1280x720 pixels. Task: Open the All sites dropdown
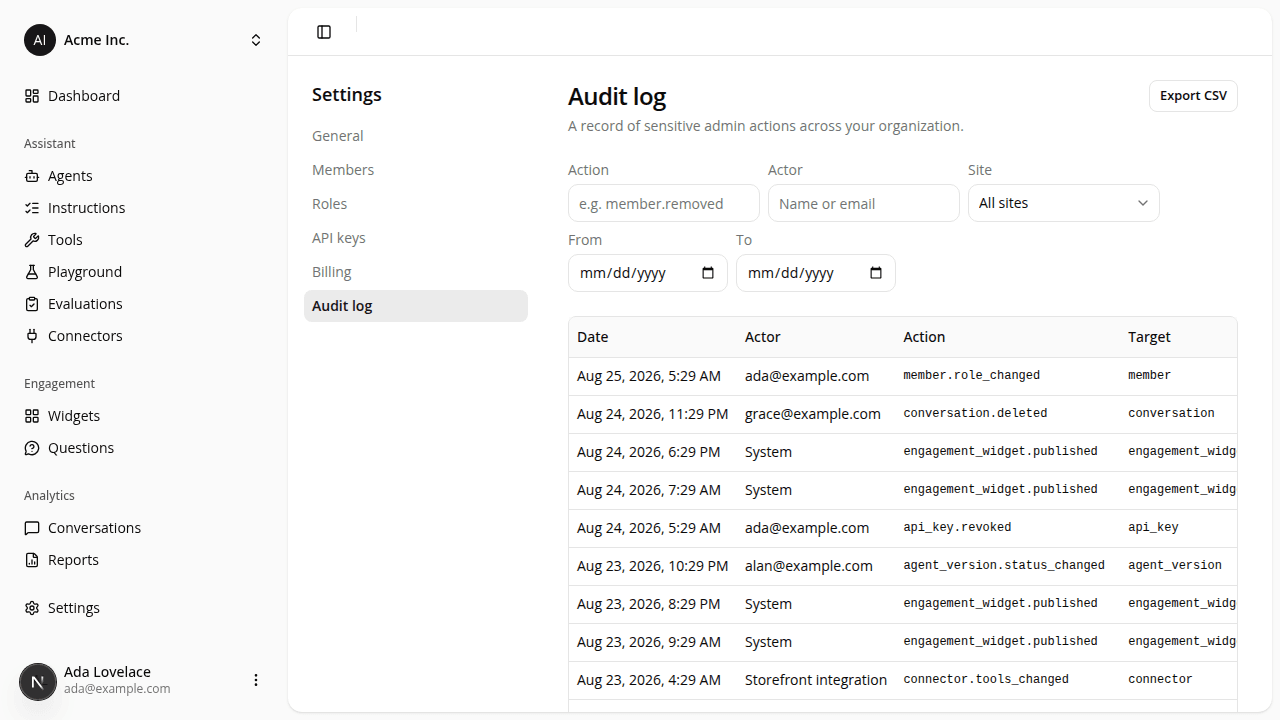pos(1064,203)
